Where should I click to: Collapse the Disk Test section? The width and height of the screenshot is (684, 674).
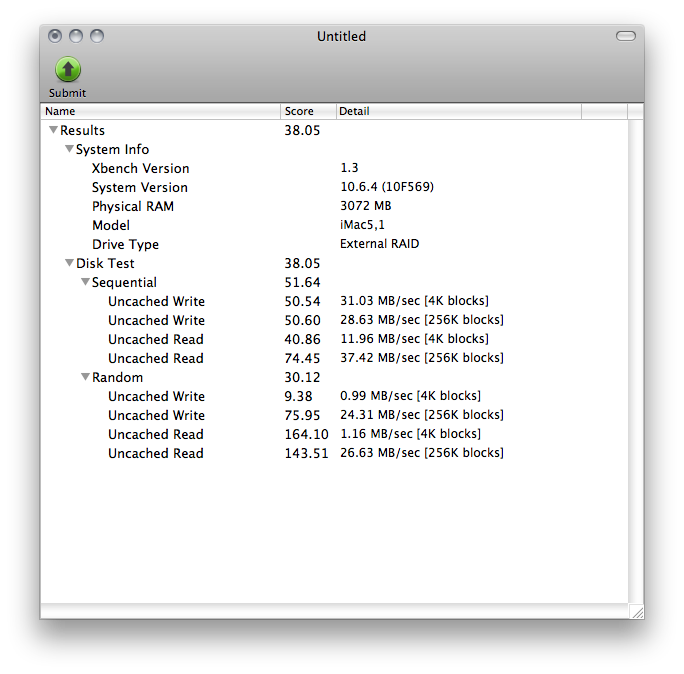(x=69, y=263)
